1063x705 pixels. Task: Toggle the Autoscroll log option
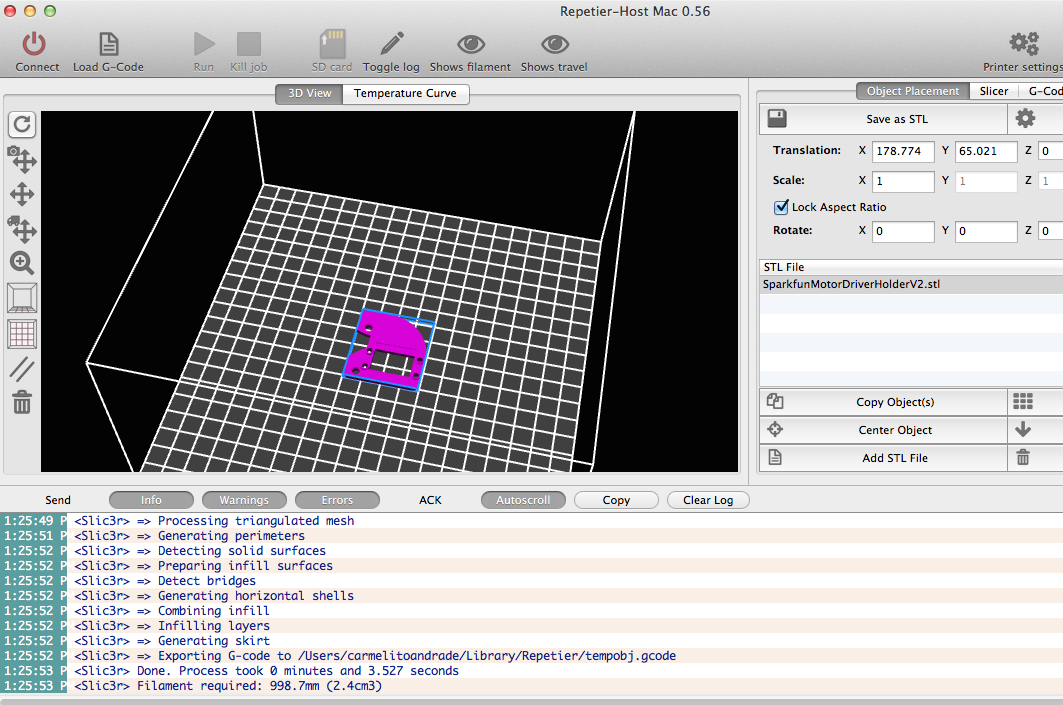click(523, 500)
